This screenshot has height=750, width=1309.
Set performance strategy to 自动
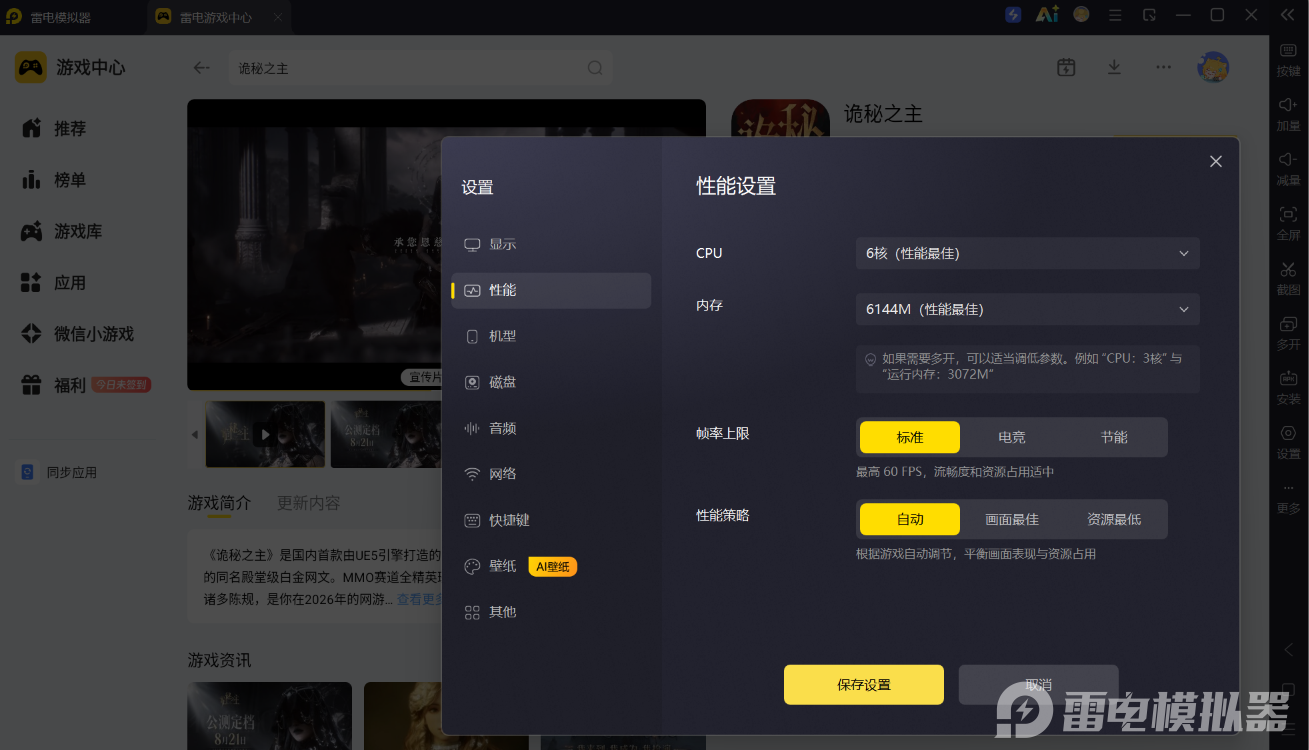tap(910, 519)
